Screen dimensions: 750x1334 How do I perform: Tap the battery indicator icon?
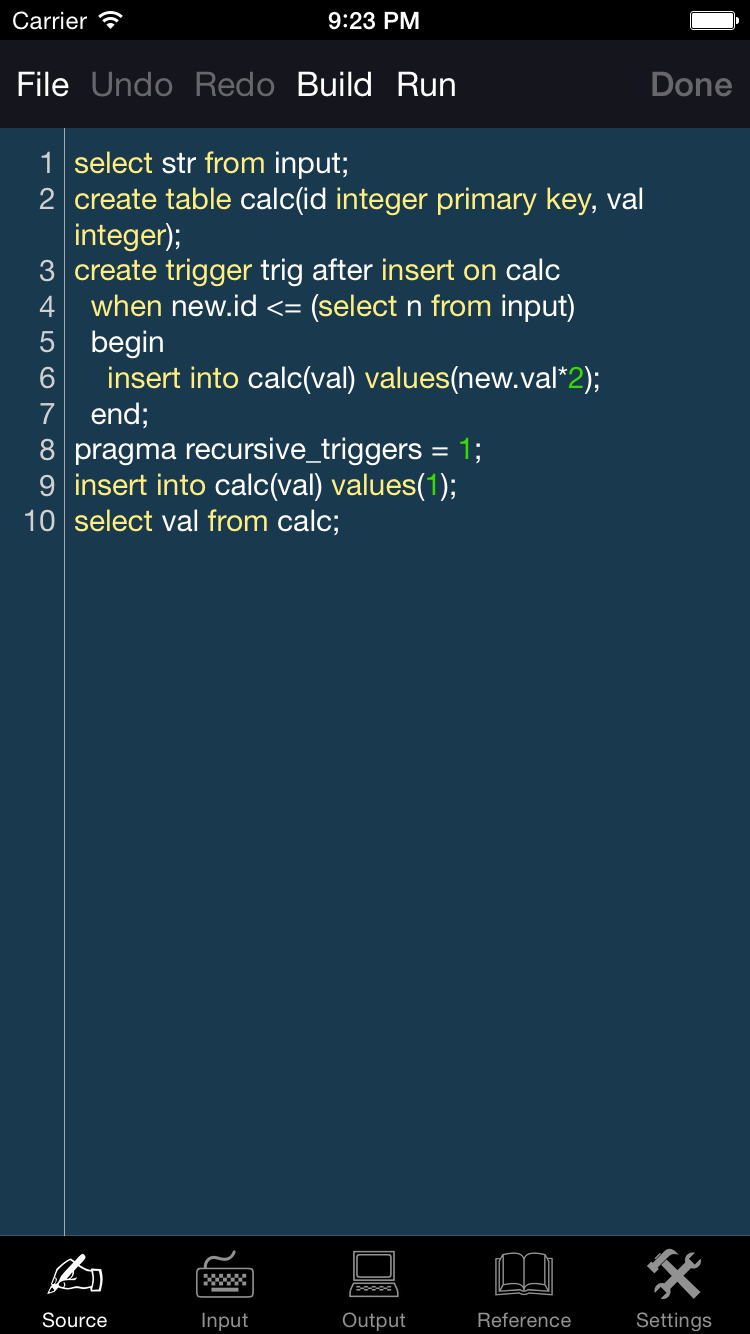pyautogui.click(x=713, y=19)
